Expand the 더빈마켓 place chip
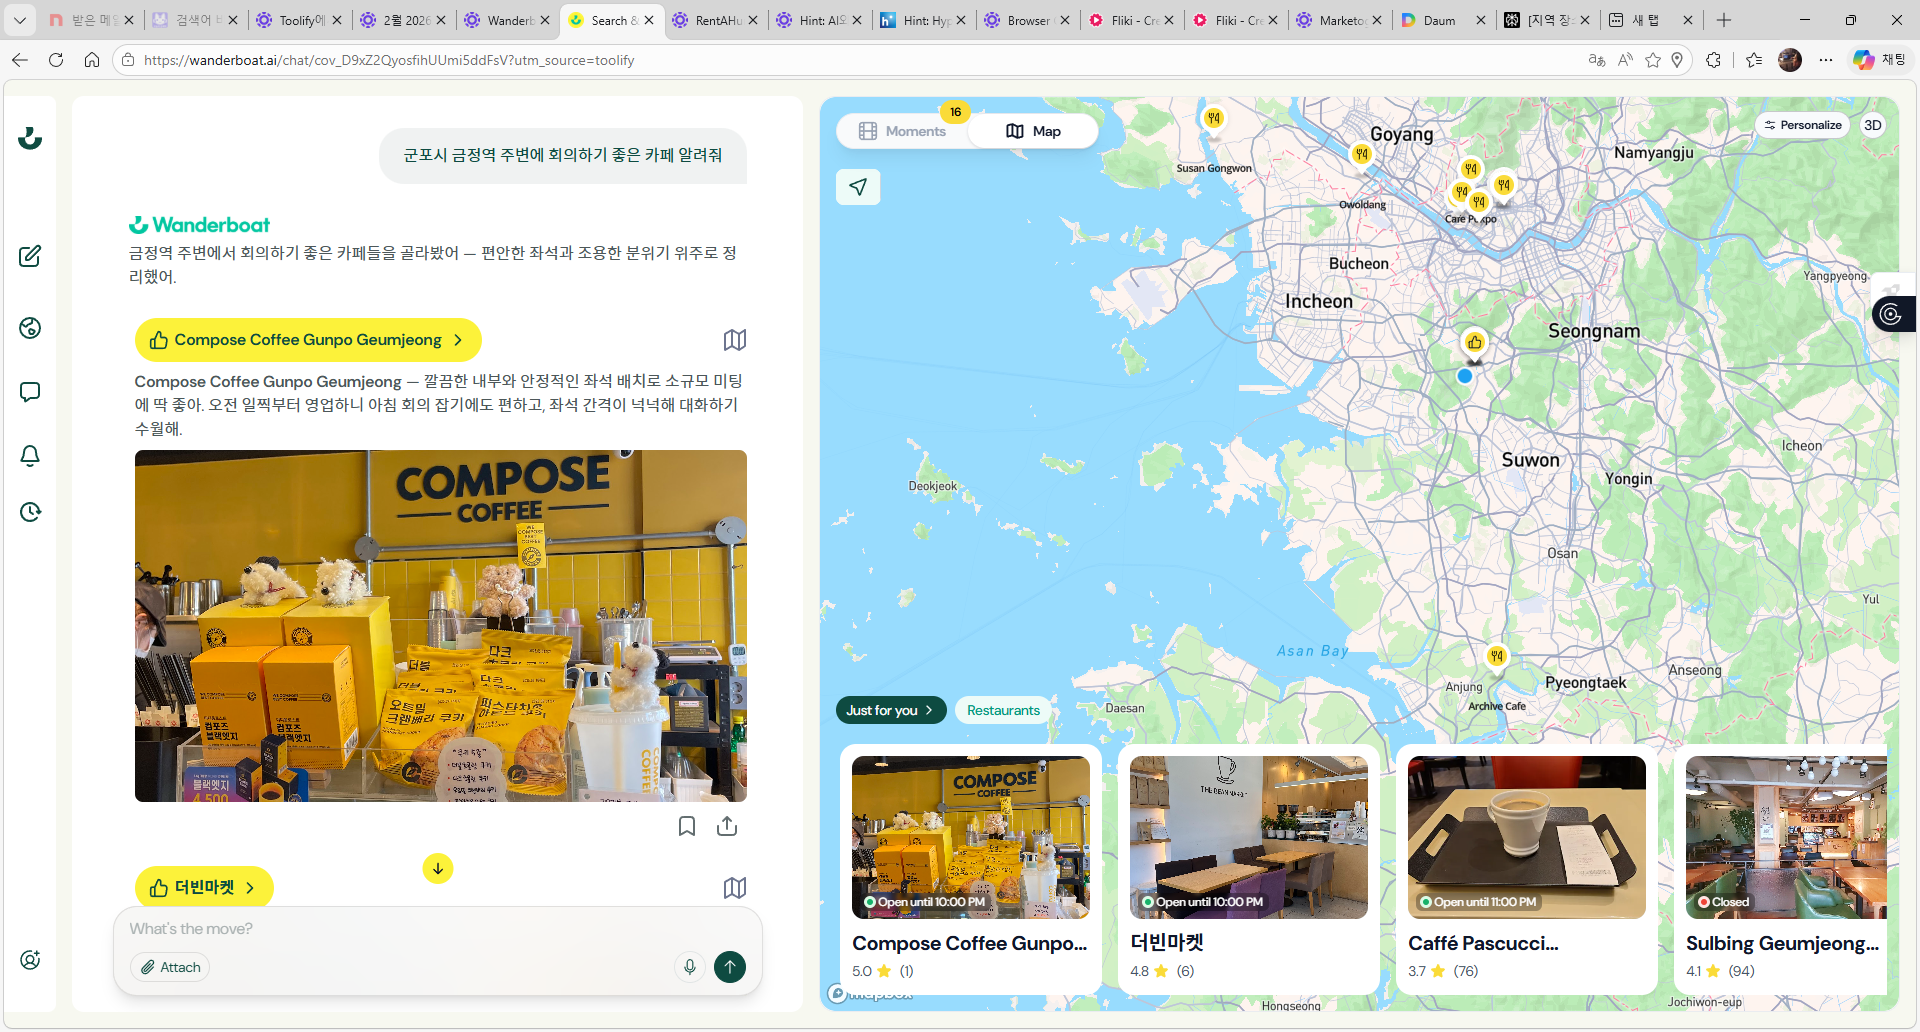 (204, 887)
